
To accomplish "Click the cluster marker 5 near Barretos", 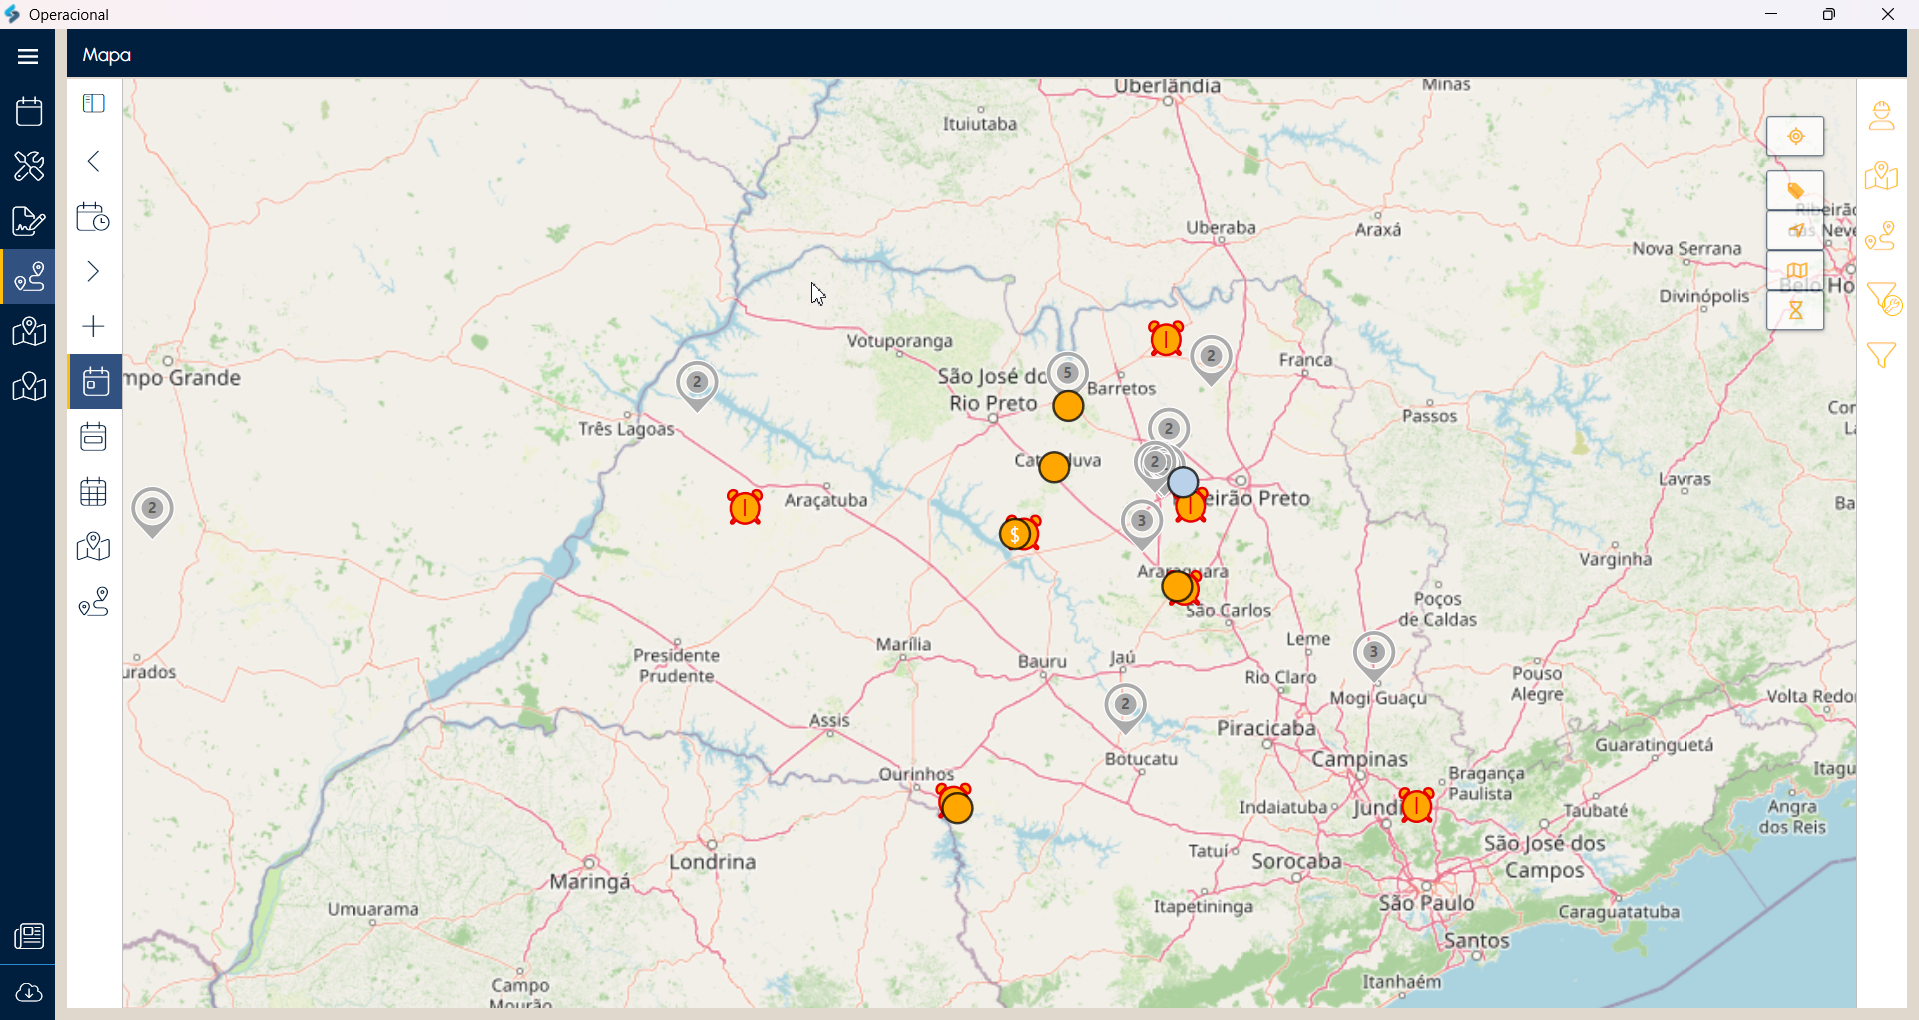I will [1068, 374].
